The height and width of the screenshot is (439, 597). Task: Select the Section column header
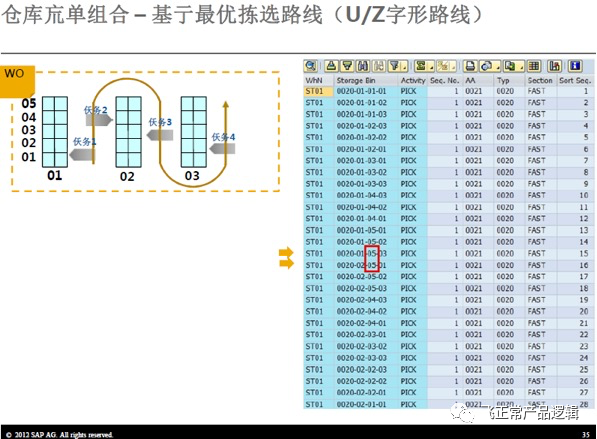click(x=540, y=80)
